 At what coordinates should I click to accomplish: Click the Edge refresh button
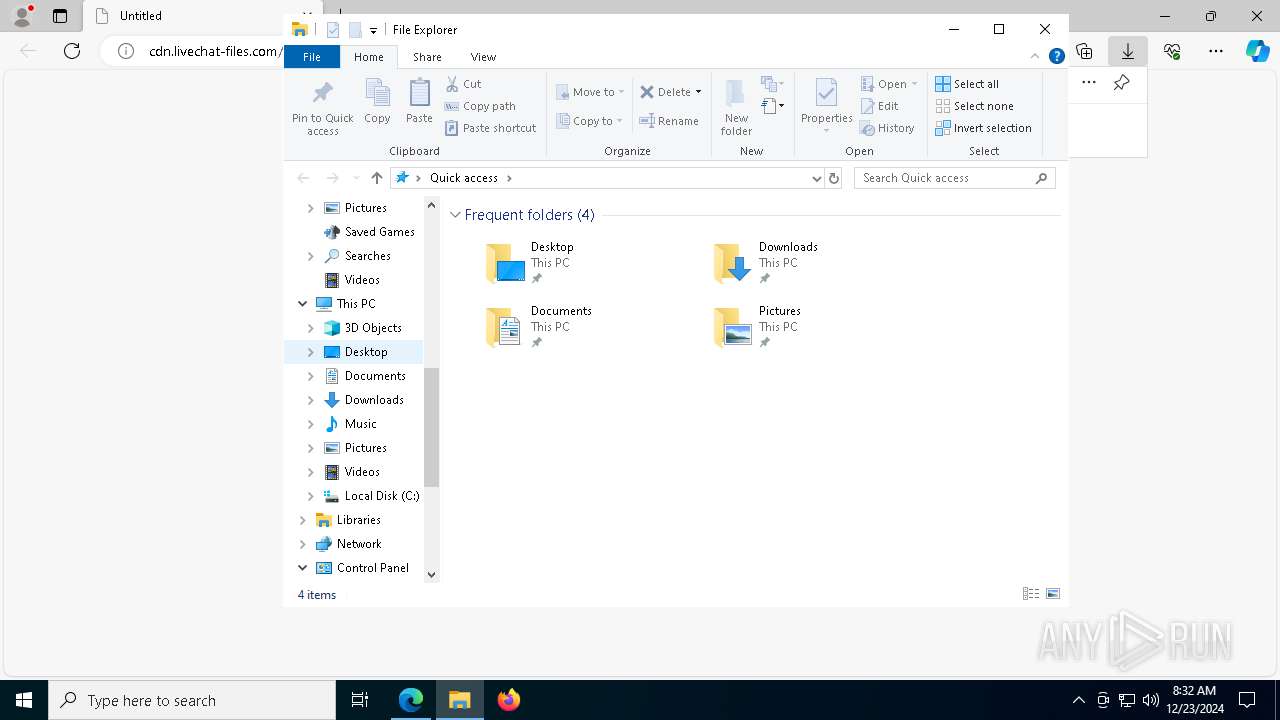72,51
